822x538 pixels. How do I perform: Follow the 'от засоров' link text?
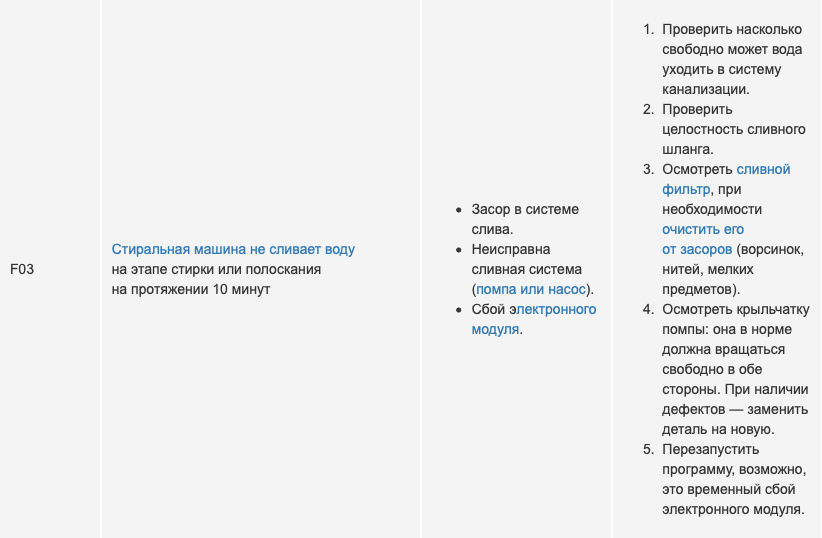[x=697, y=249]
